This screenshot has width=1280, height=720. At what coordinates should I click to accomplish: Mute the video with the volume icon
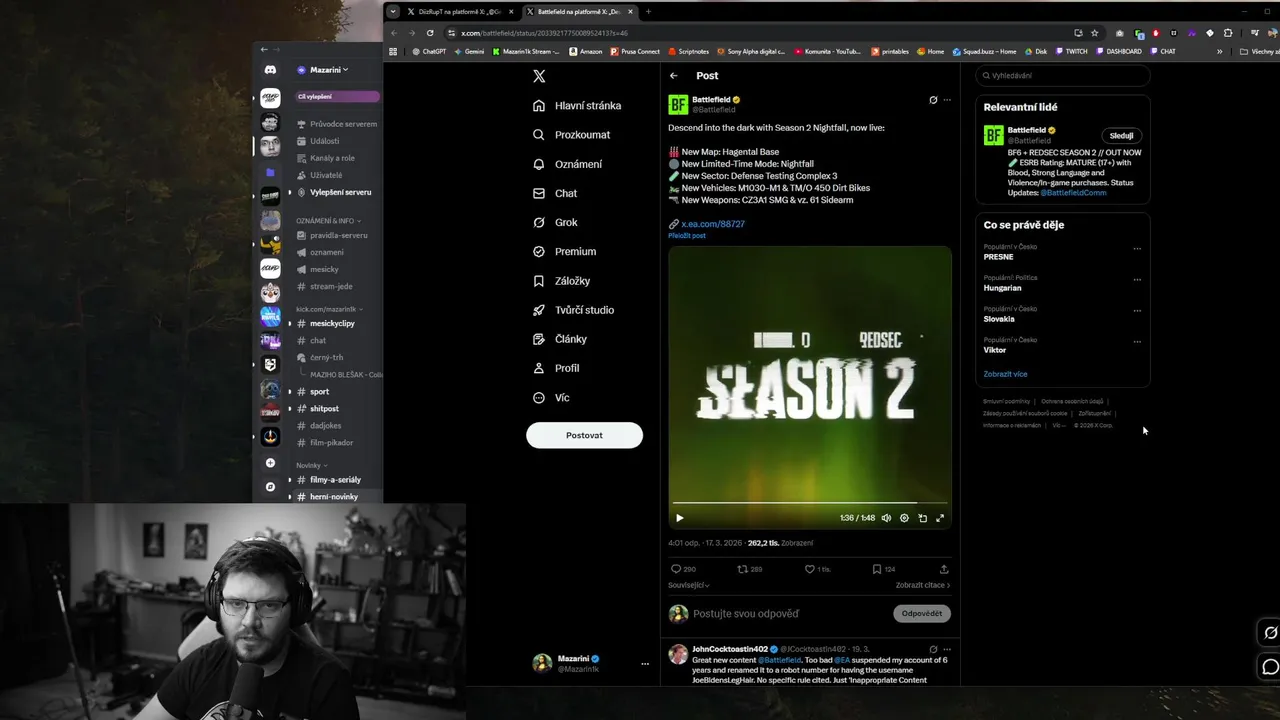tap(886, 518)
